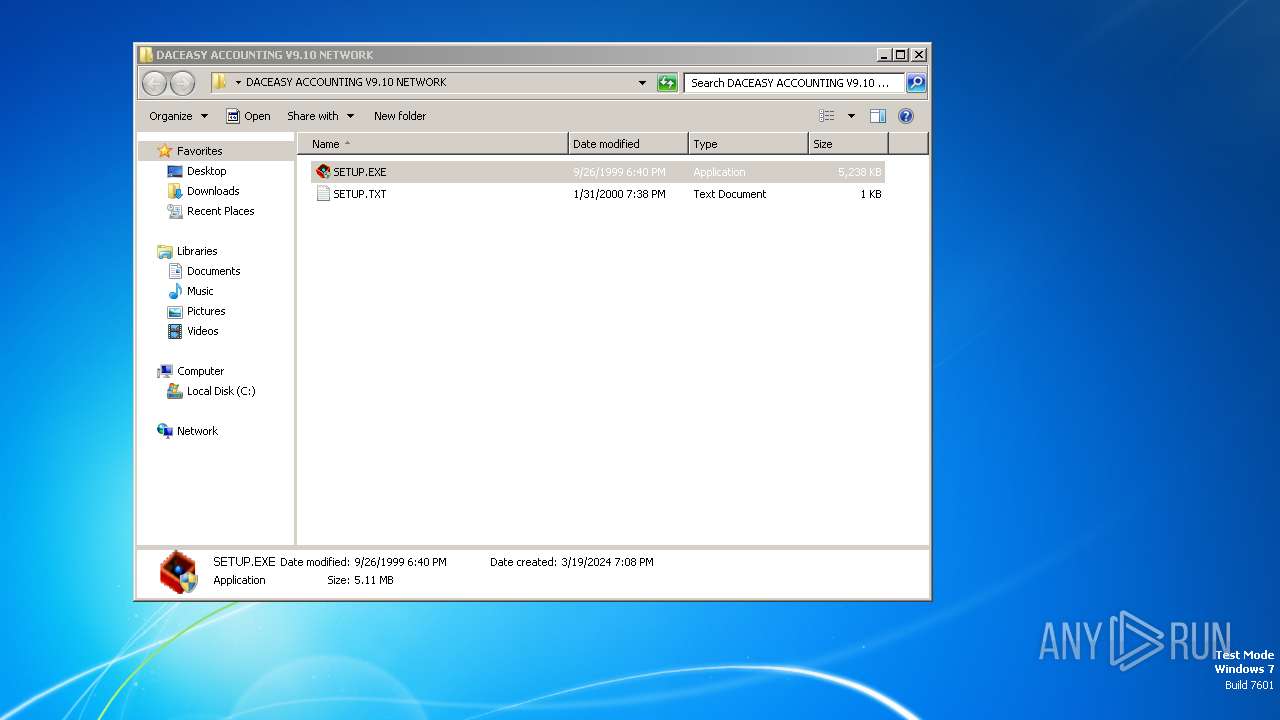Screen dimensions: 1280x720
Task: Click the Recent Places icon
Action: coord(175,211)
